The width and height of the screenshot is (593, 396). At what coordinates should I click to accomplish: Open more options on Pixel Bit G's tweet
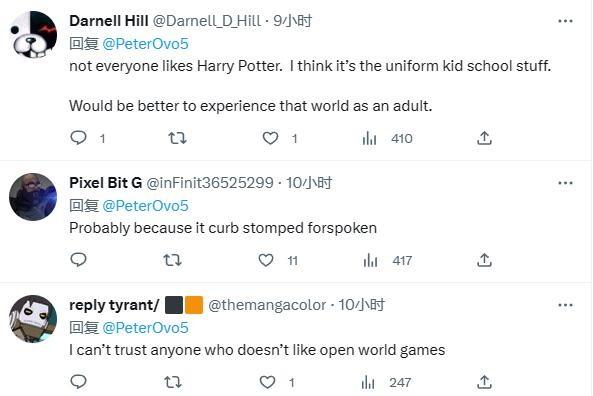565,183
